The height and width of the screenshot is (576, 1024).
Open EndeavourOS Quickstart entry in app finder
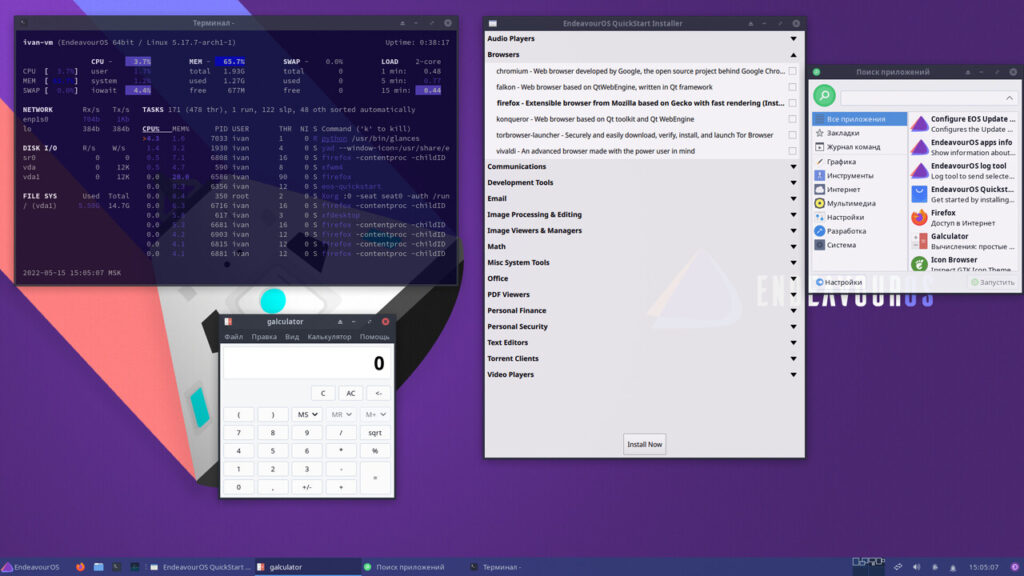point(919,194)
